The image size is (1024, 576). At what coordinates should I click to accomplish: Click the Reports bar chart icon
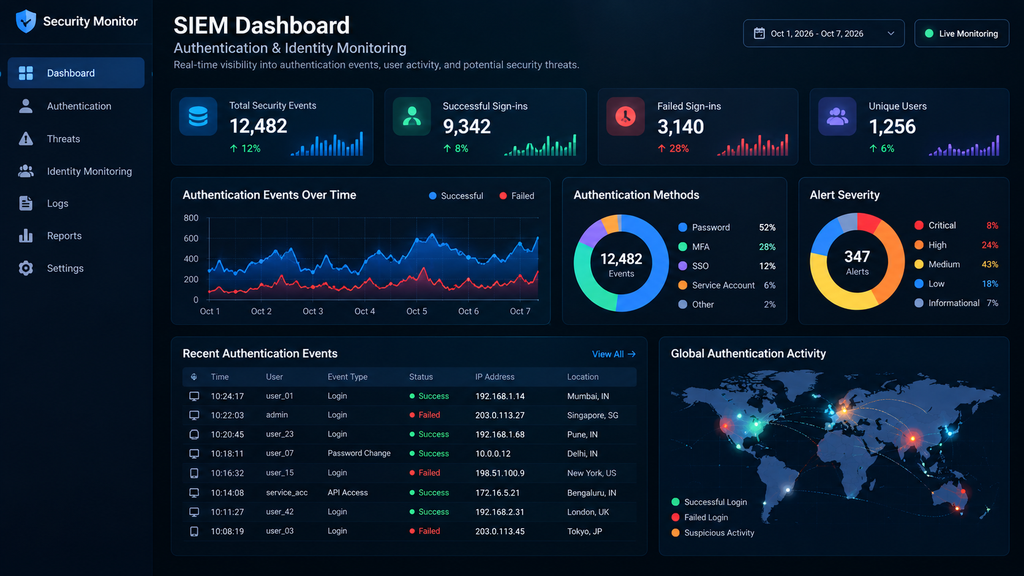pyautogui.click(x=25, y=236)
